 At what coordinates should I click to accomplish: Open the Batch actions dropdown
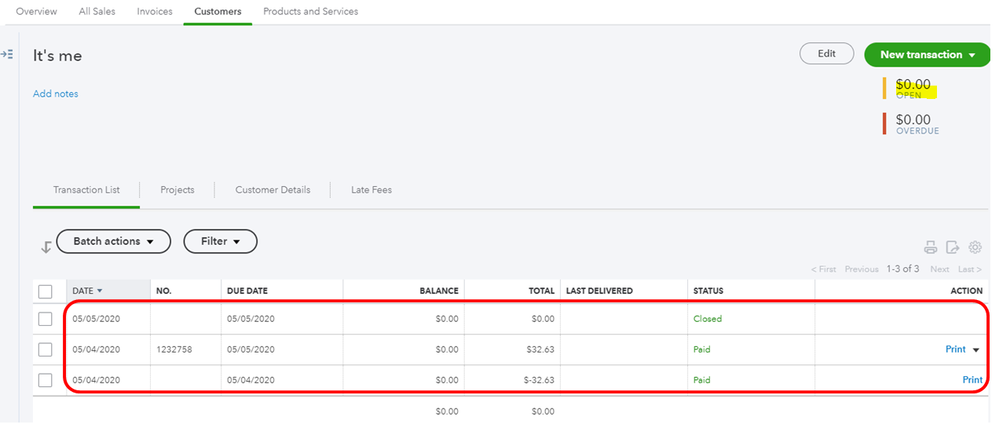114,242
